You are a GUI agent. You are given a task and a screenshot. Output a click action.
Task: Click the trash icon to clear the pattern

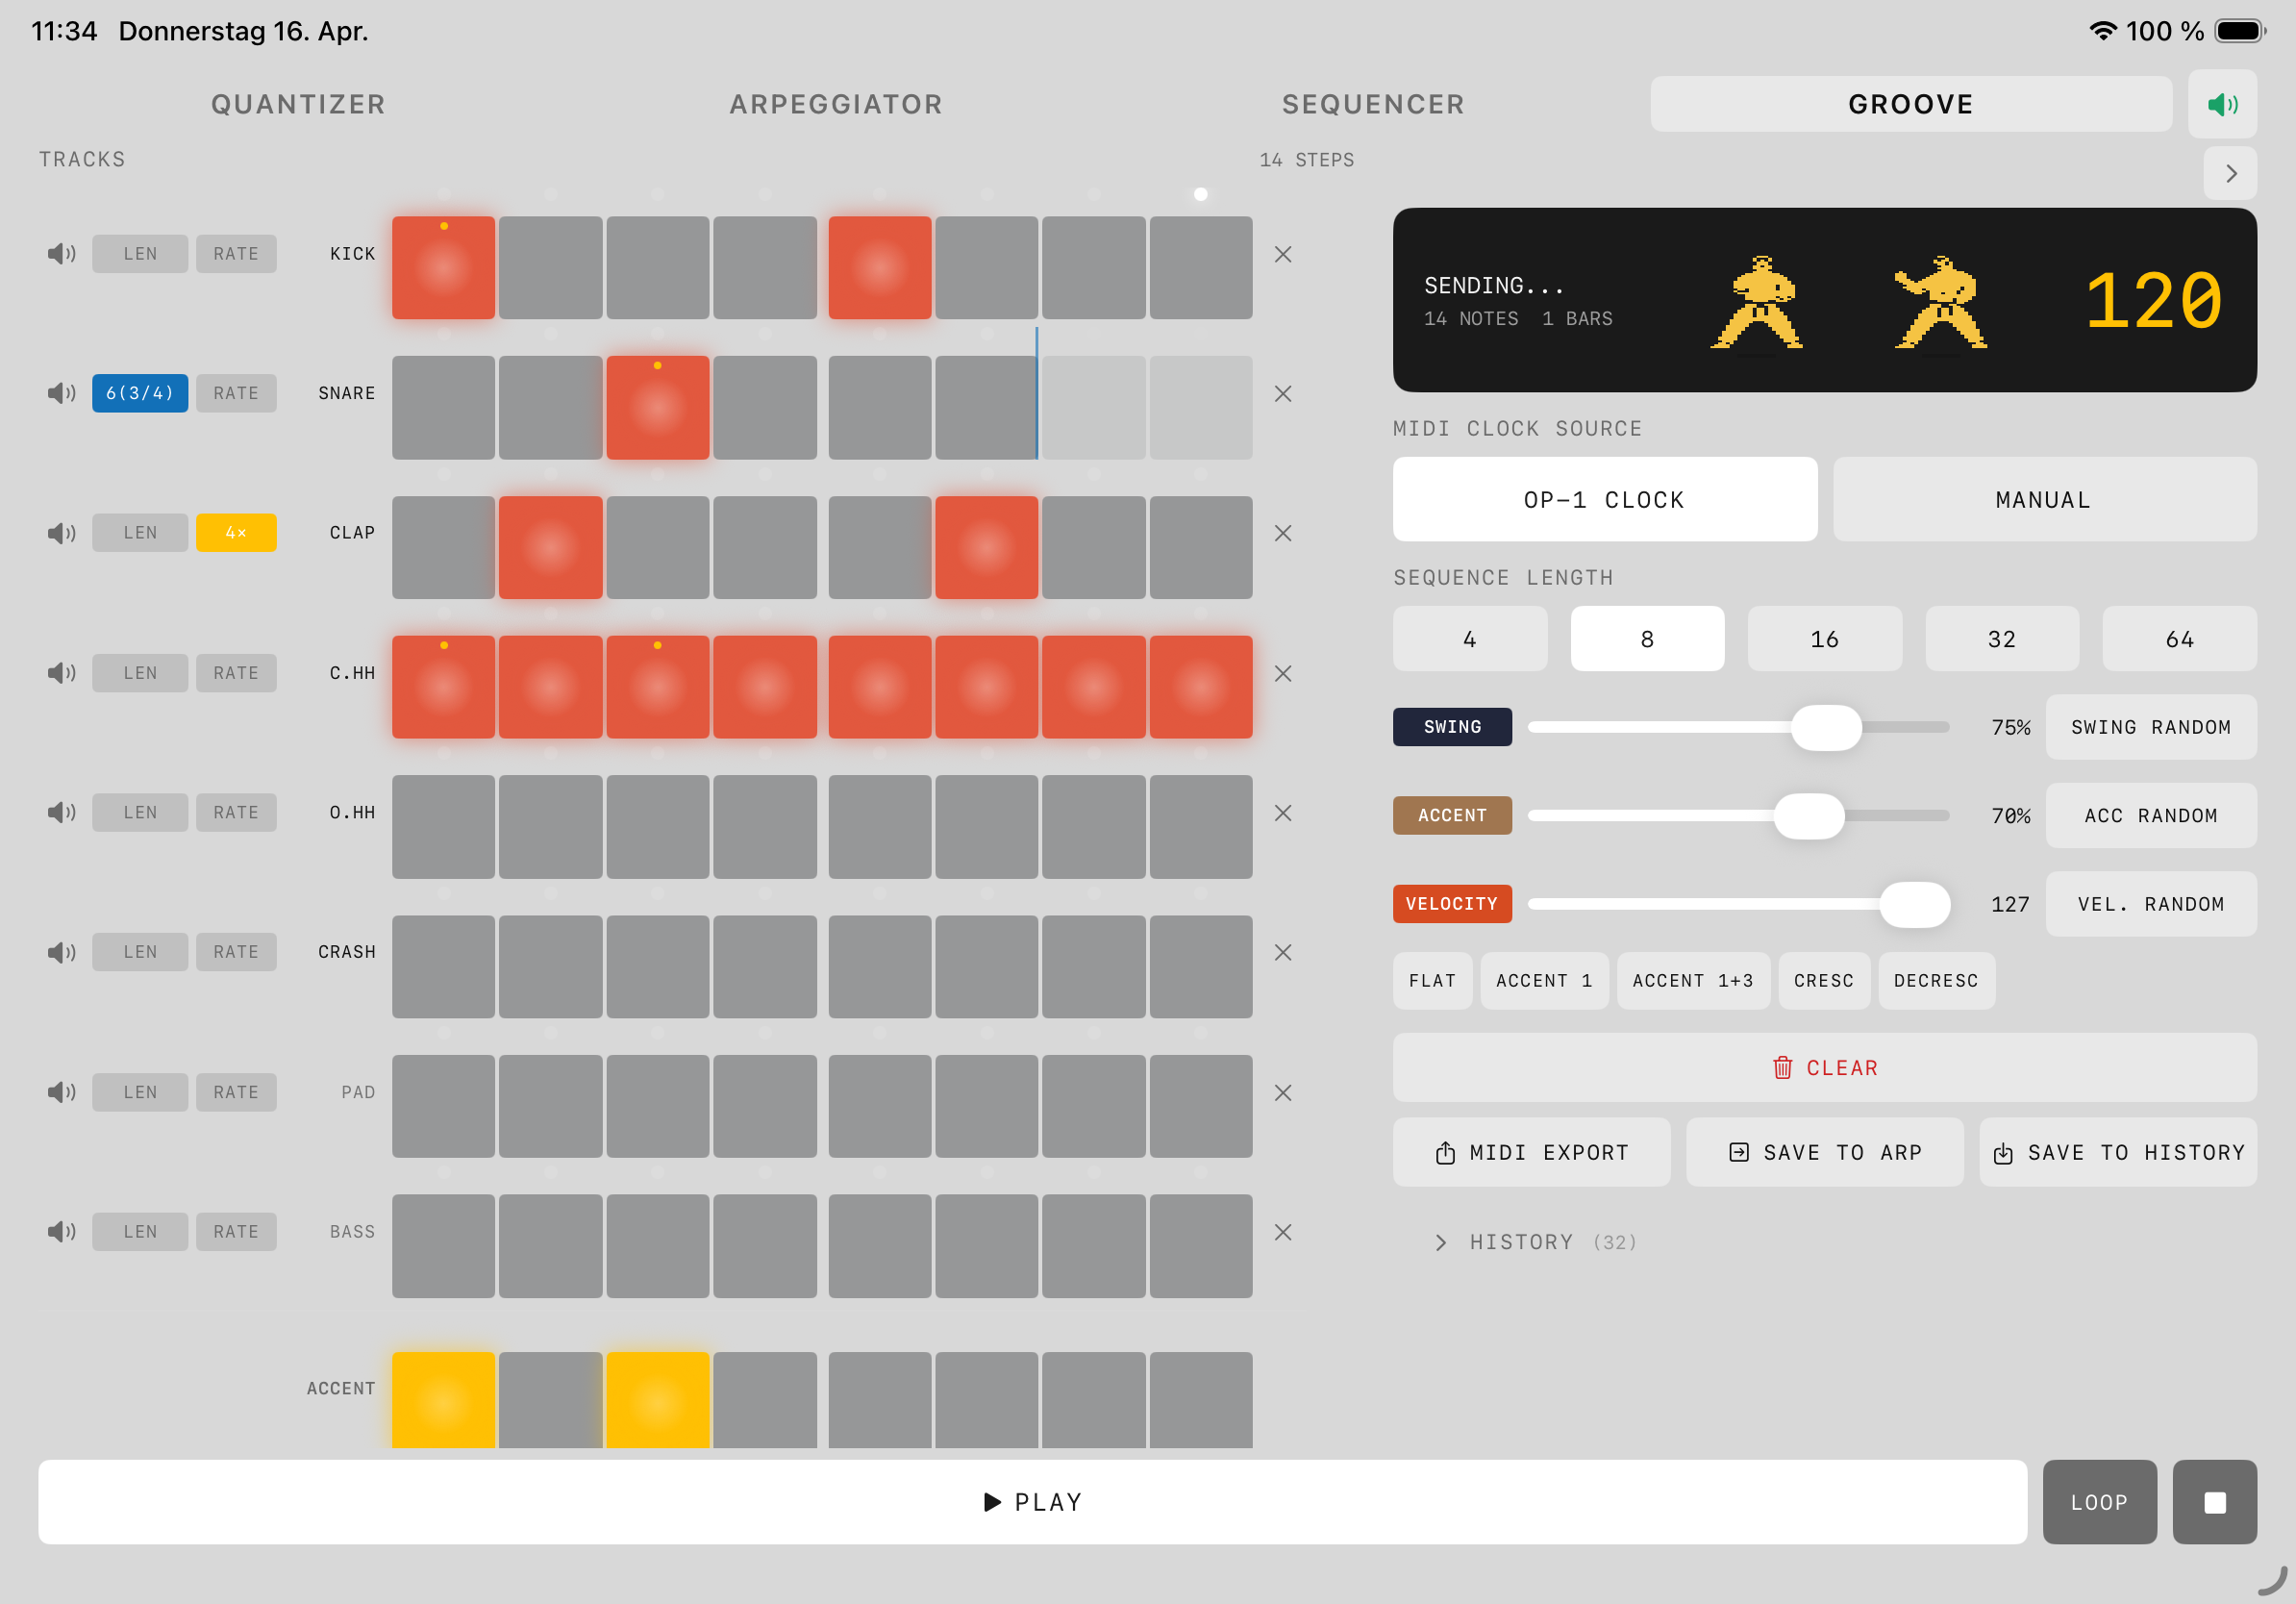pyautogui.click(x=1783, y=1067)
